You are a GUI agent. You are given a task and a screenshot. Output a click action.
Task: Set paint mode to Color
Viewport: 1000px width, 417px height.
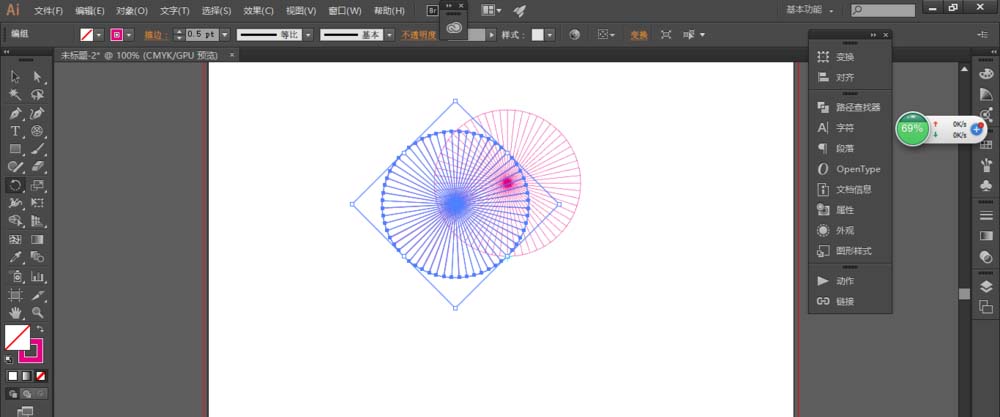[x=13, y=376]
